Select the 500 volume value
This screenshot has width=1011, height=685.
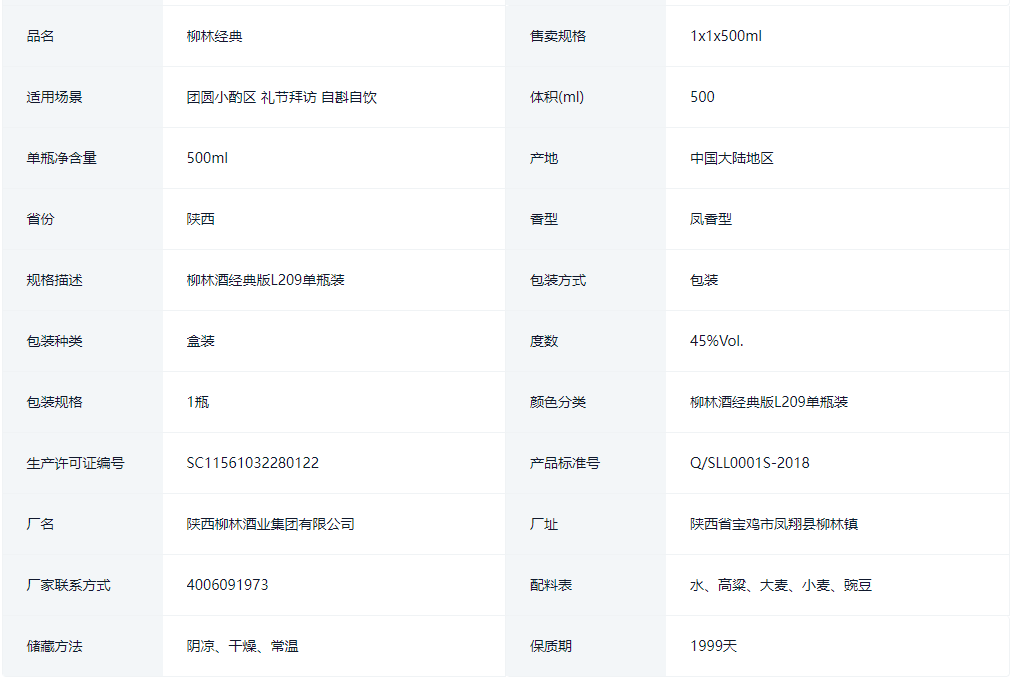702,97
